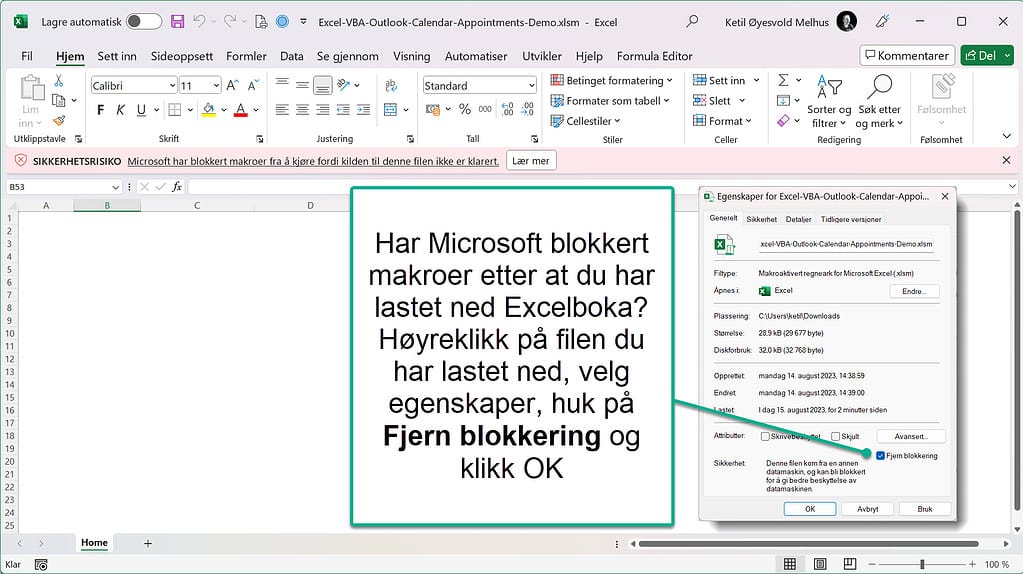1023x574 pixels.
Task: Switch to Detaljer tab in properties dialog
Action: 798,219
